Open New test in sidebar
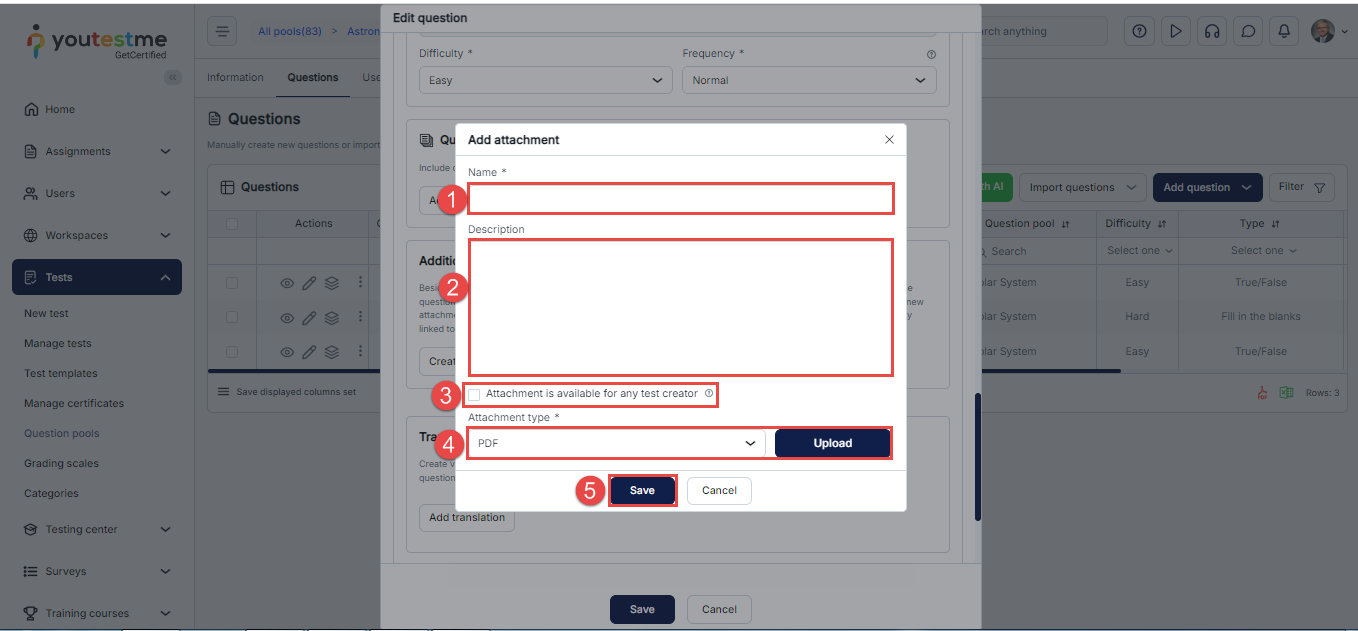 point(46,314)
